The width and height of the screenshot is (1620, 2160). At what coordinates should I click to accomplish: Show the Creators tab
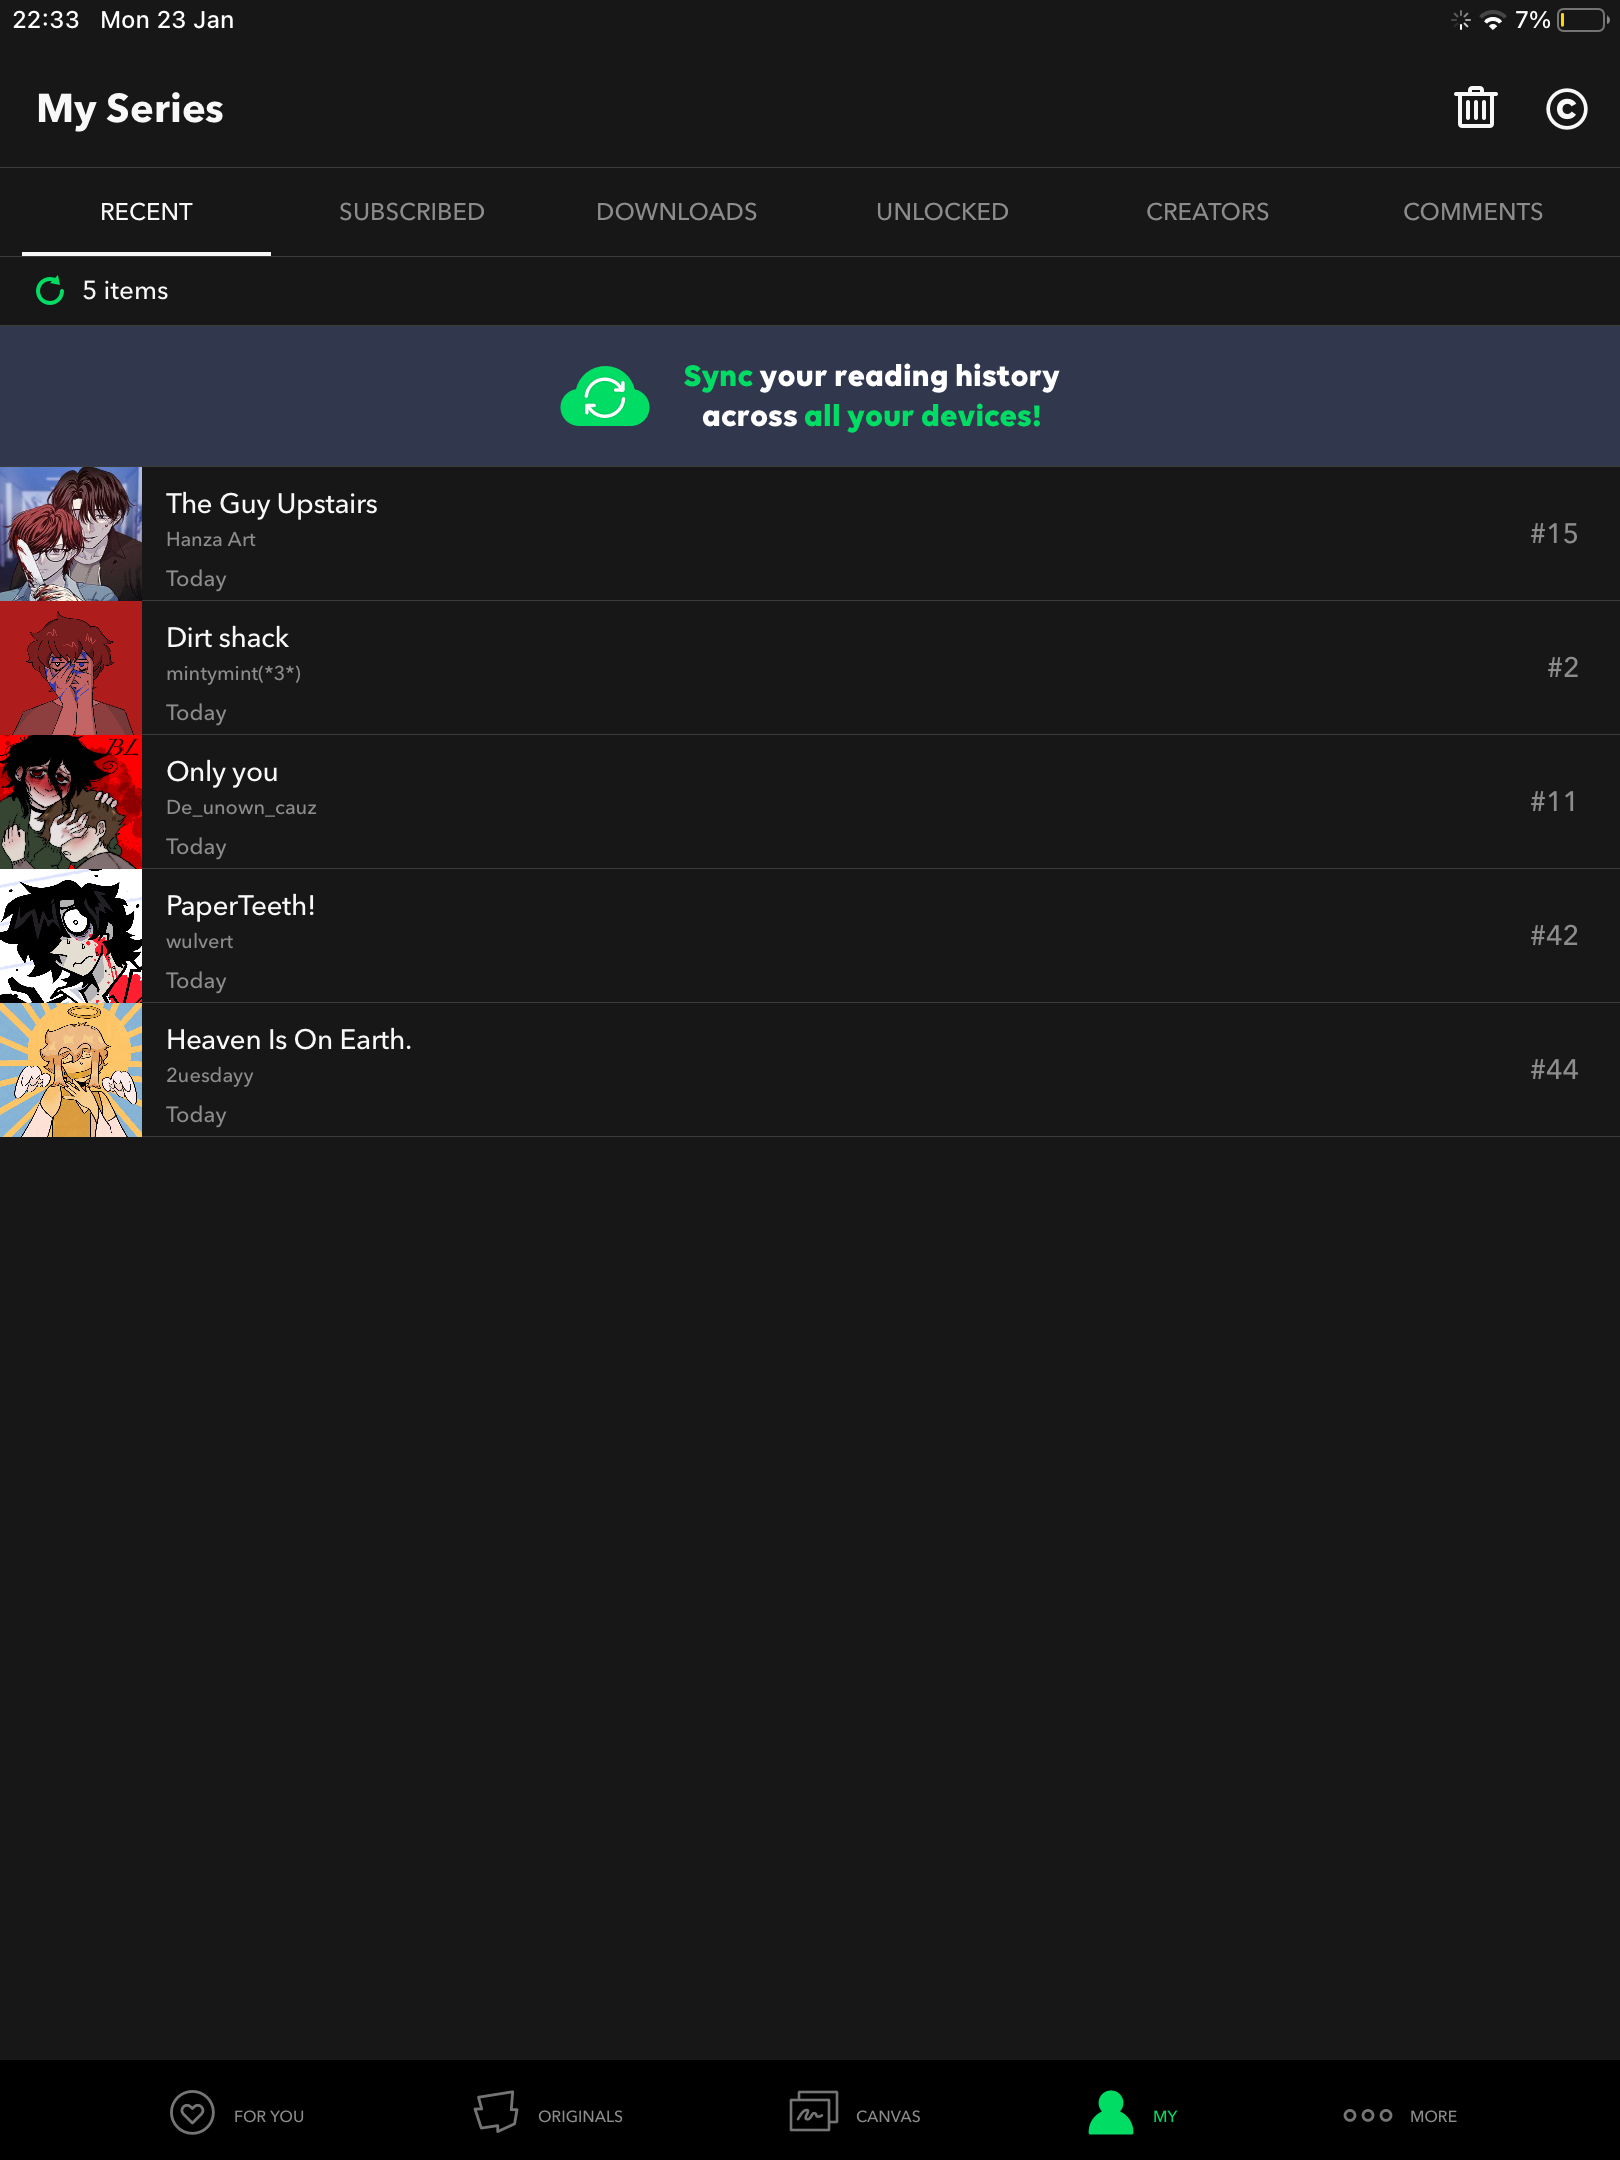[1207, 212]
